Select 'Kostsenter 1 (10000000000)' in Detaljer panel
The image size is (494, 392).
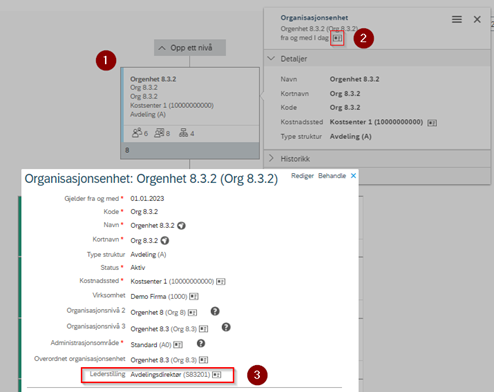(x=376, y=122)
